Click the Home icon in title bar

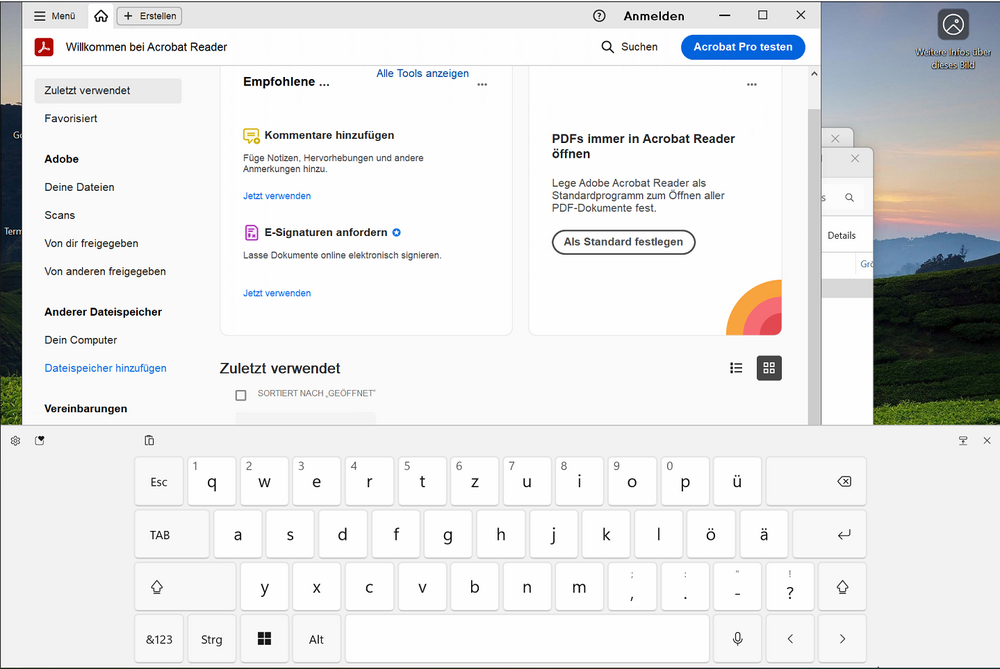pyautogui.click(x=101, y=16)
